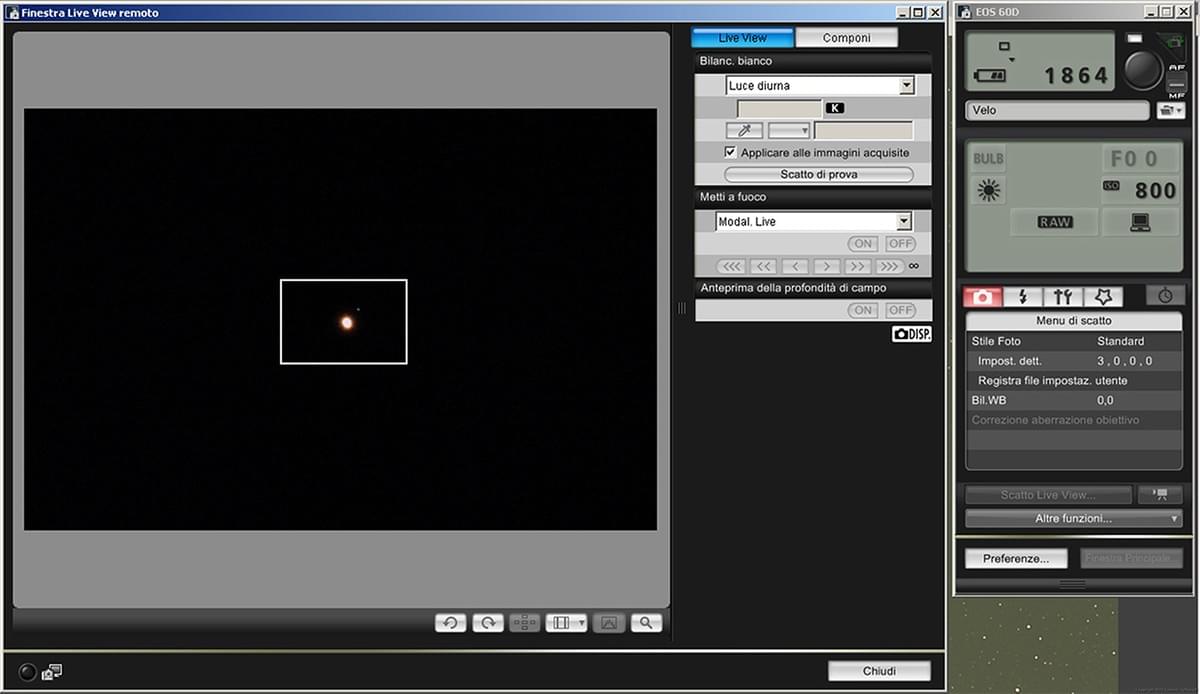
Task: Click the self-timer clock icon
Action: click(x=1166, y=297)
